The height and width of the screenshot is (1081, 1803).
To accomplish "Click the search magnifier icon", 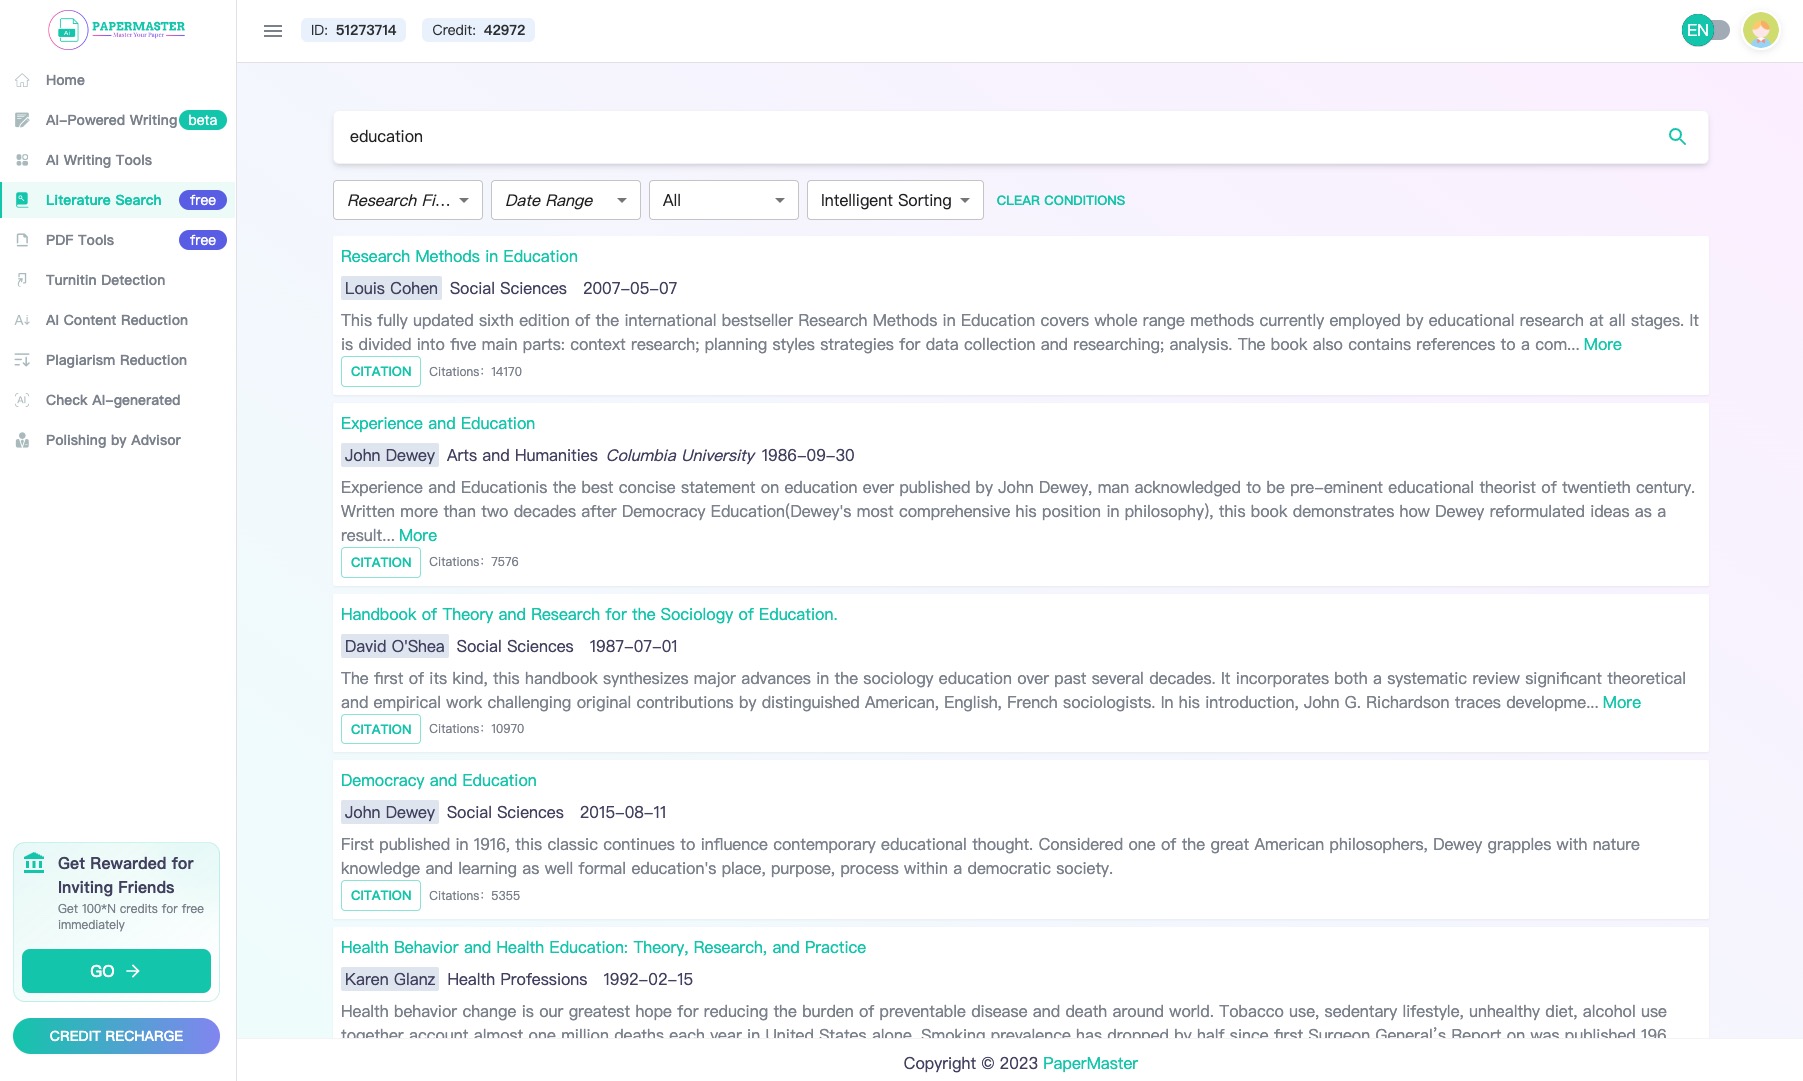I will click(1677, 137).
